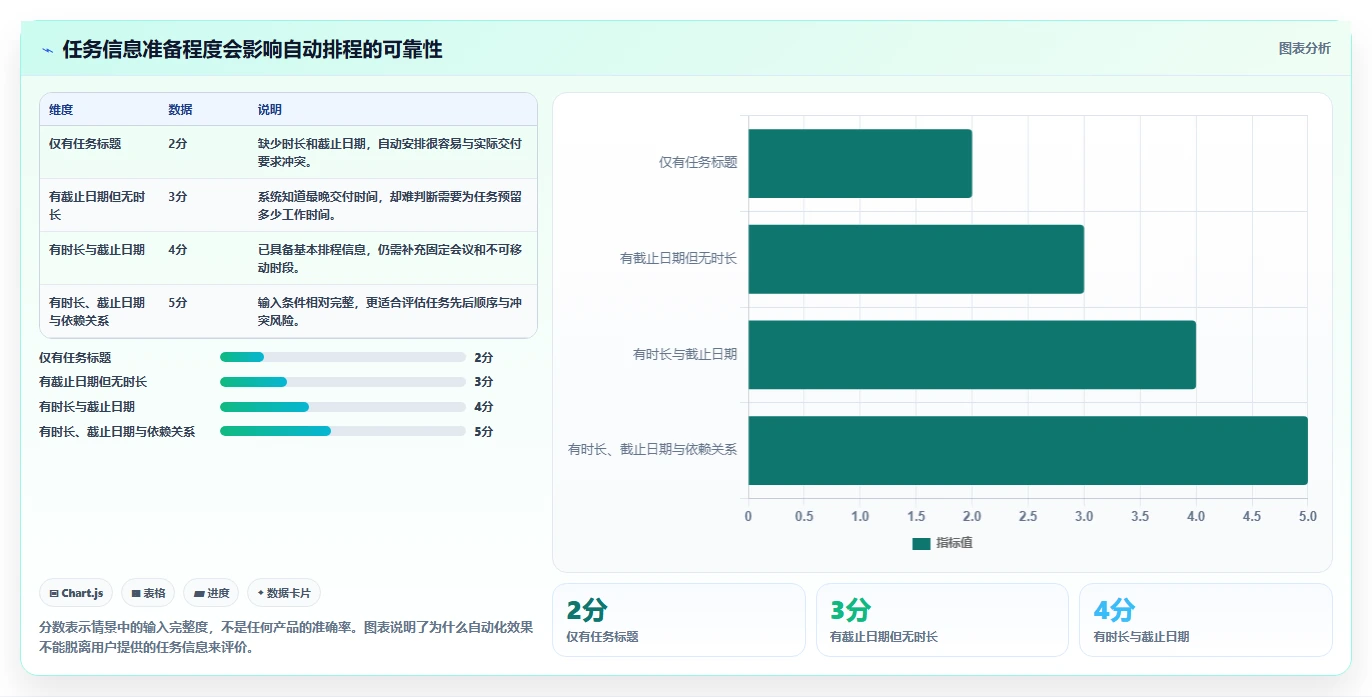Image resolution: width=1372 pixels, height=697 pixels.
Task: Click the footer note starting 分数表示情景中的输入完整度
Action: (286, 637)
